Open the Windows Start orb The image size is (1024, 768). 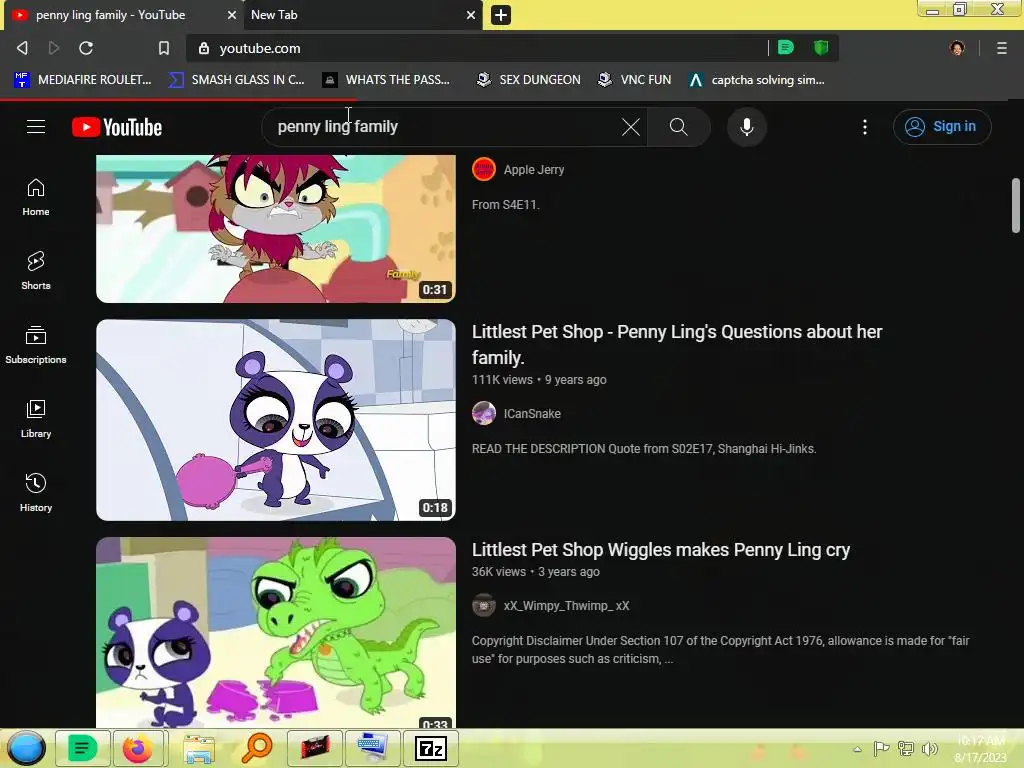(x=27, y=748)
